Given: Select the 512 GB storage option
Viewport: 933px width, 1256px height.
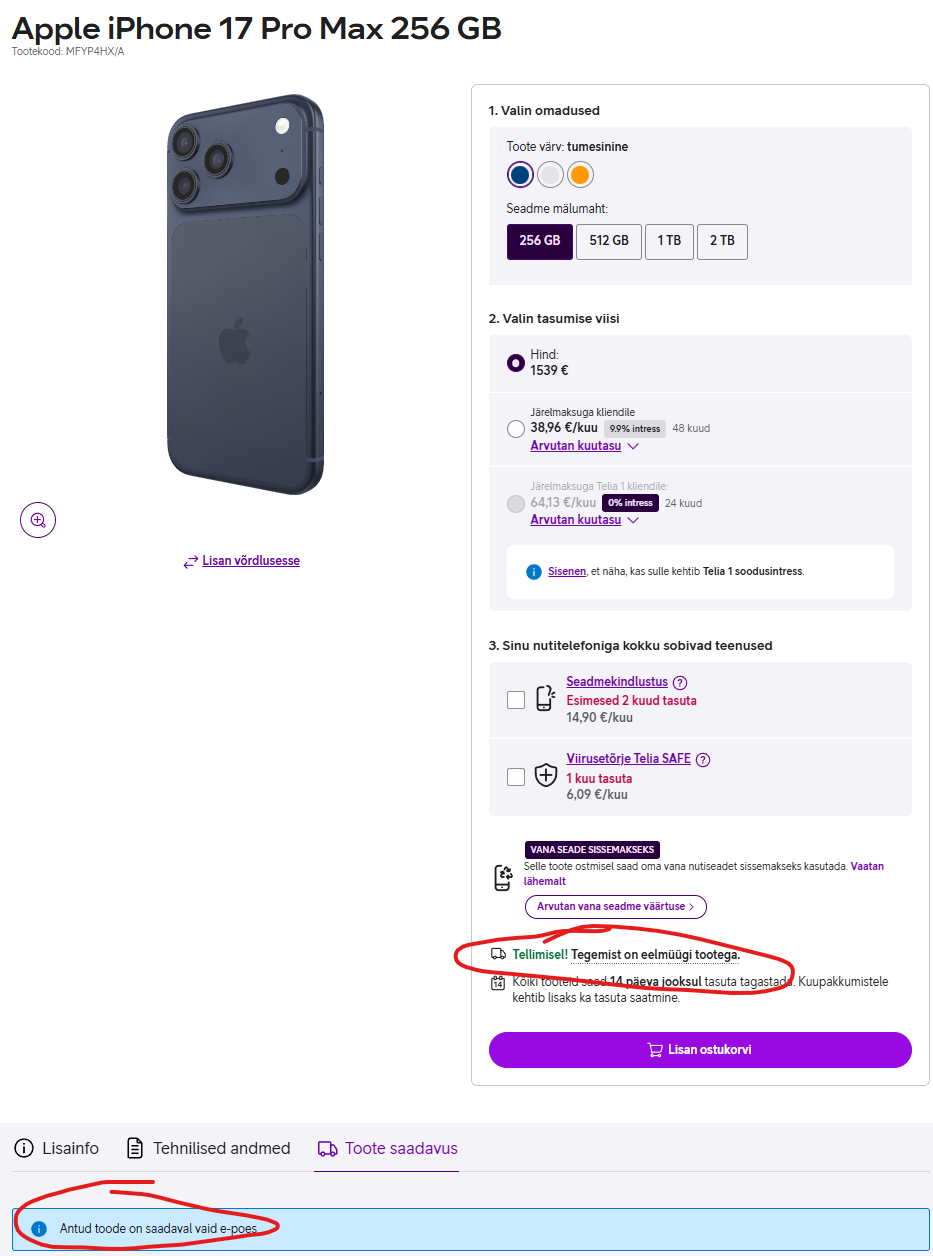Looking at the screenshot, I should pyautogui.click(x=609, y=241).
